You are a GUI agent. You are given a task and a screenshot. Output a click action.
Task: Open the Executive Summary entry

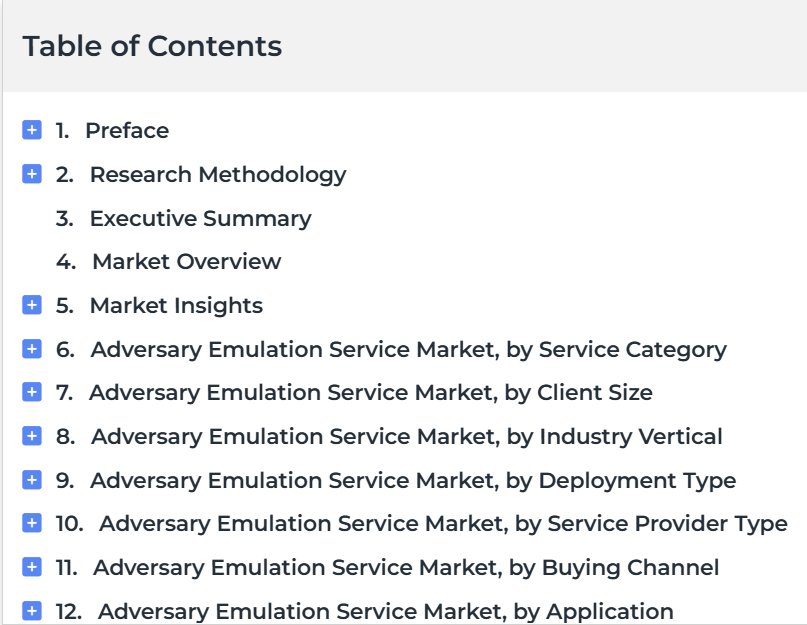pyautogui.click(x=201, y=219)
